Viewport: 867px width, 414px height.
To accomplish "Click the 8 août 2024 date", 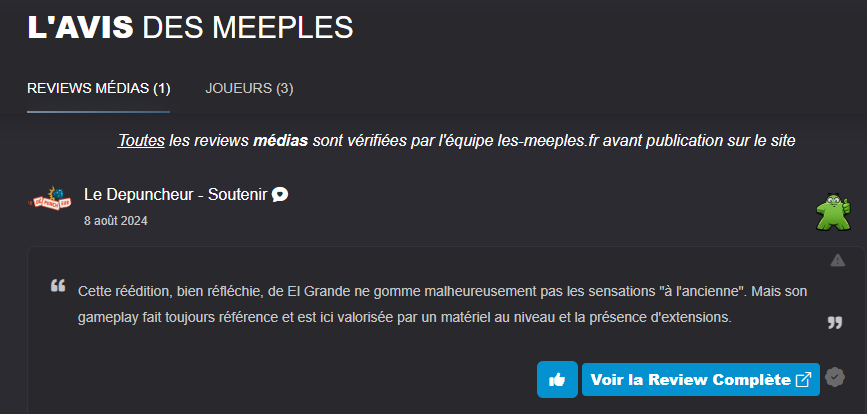I will pyautogui.click(x=116, y=221).
